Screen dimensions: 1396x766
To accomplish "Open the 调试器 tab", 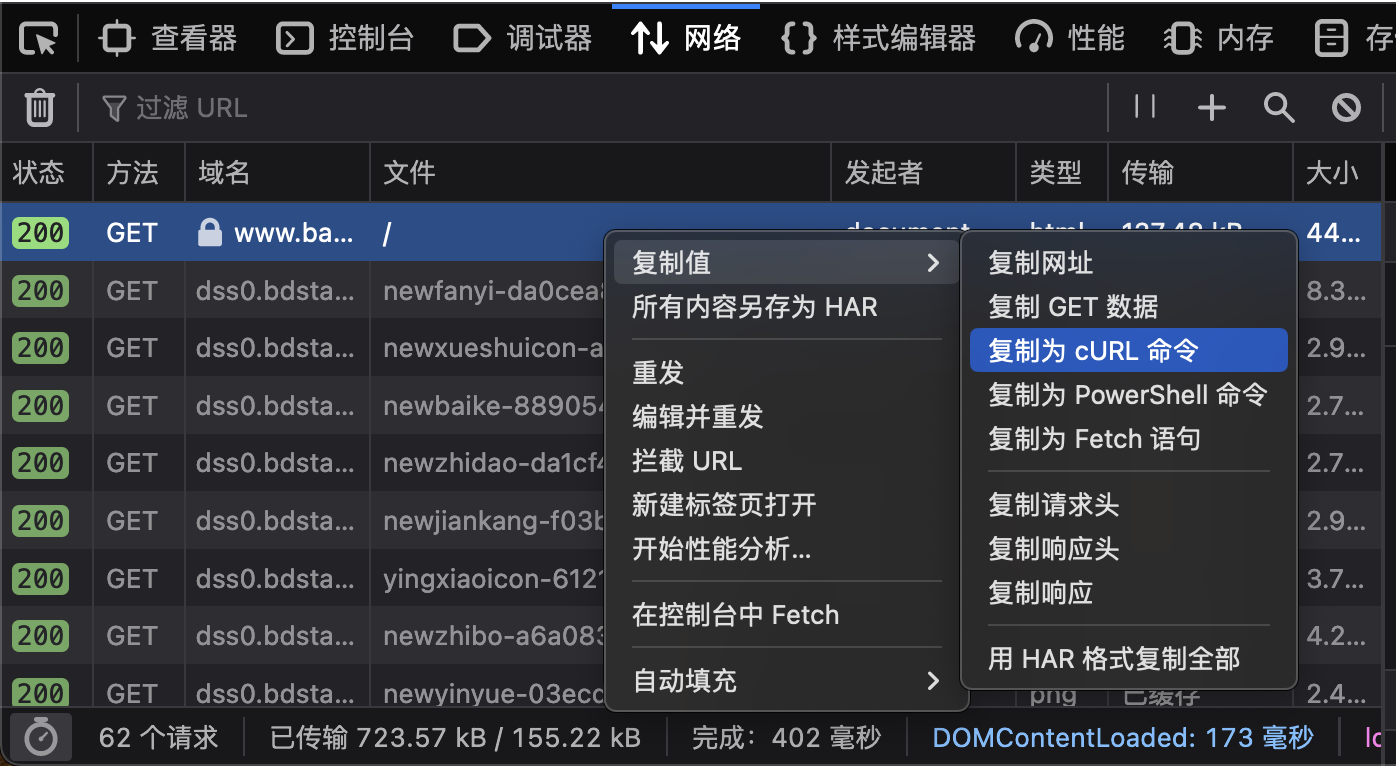I will point(522,40).
